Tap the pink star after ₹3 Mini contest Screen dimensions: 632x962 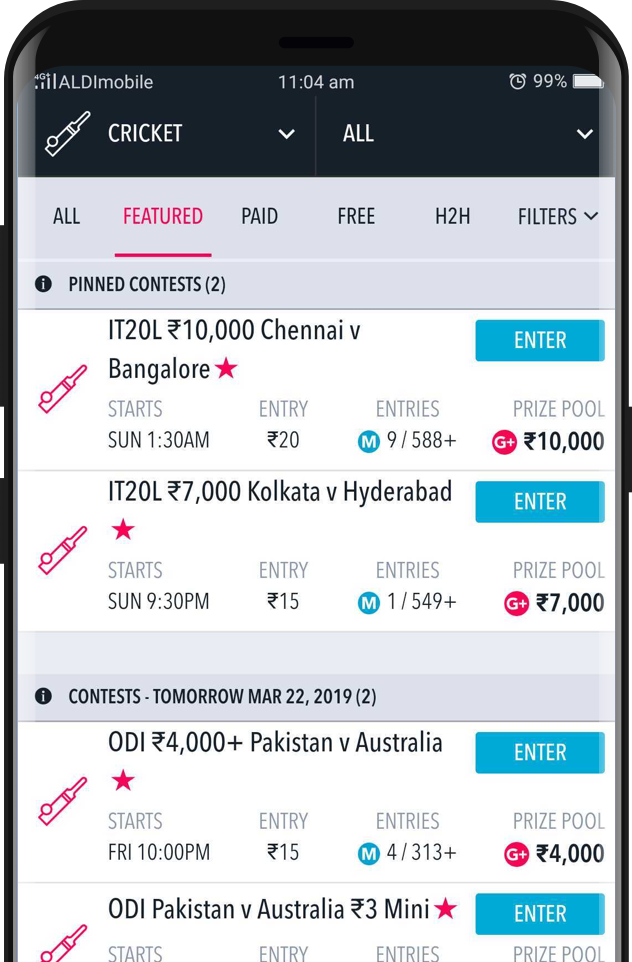(445, 909)
